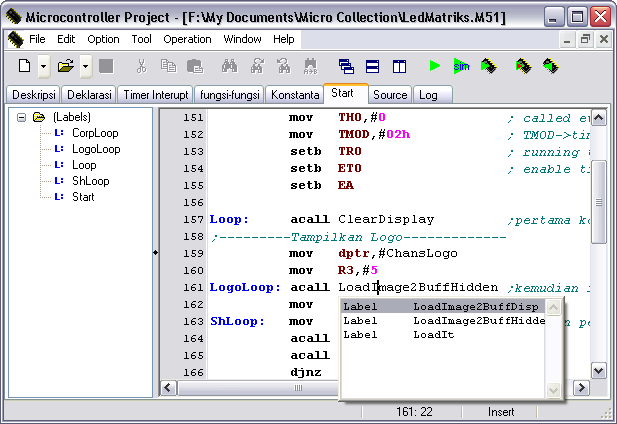Click the Copy icon
Viewport: 617px width, 424px height.
(168, 66)
